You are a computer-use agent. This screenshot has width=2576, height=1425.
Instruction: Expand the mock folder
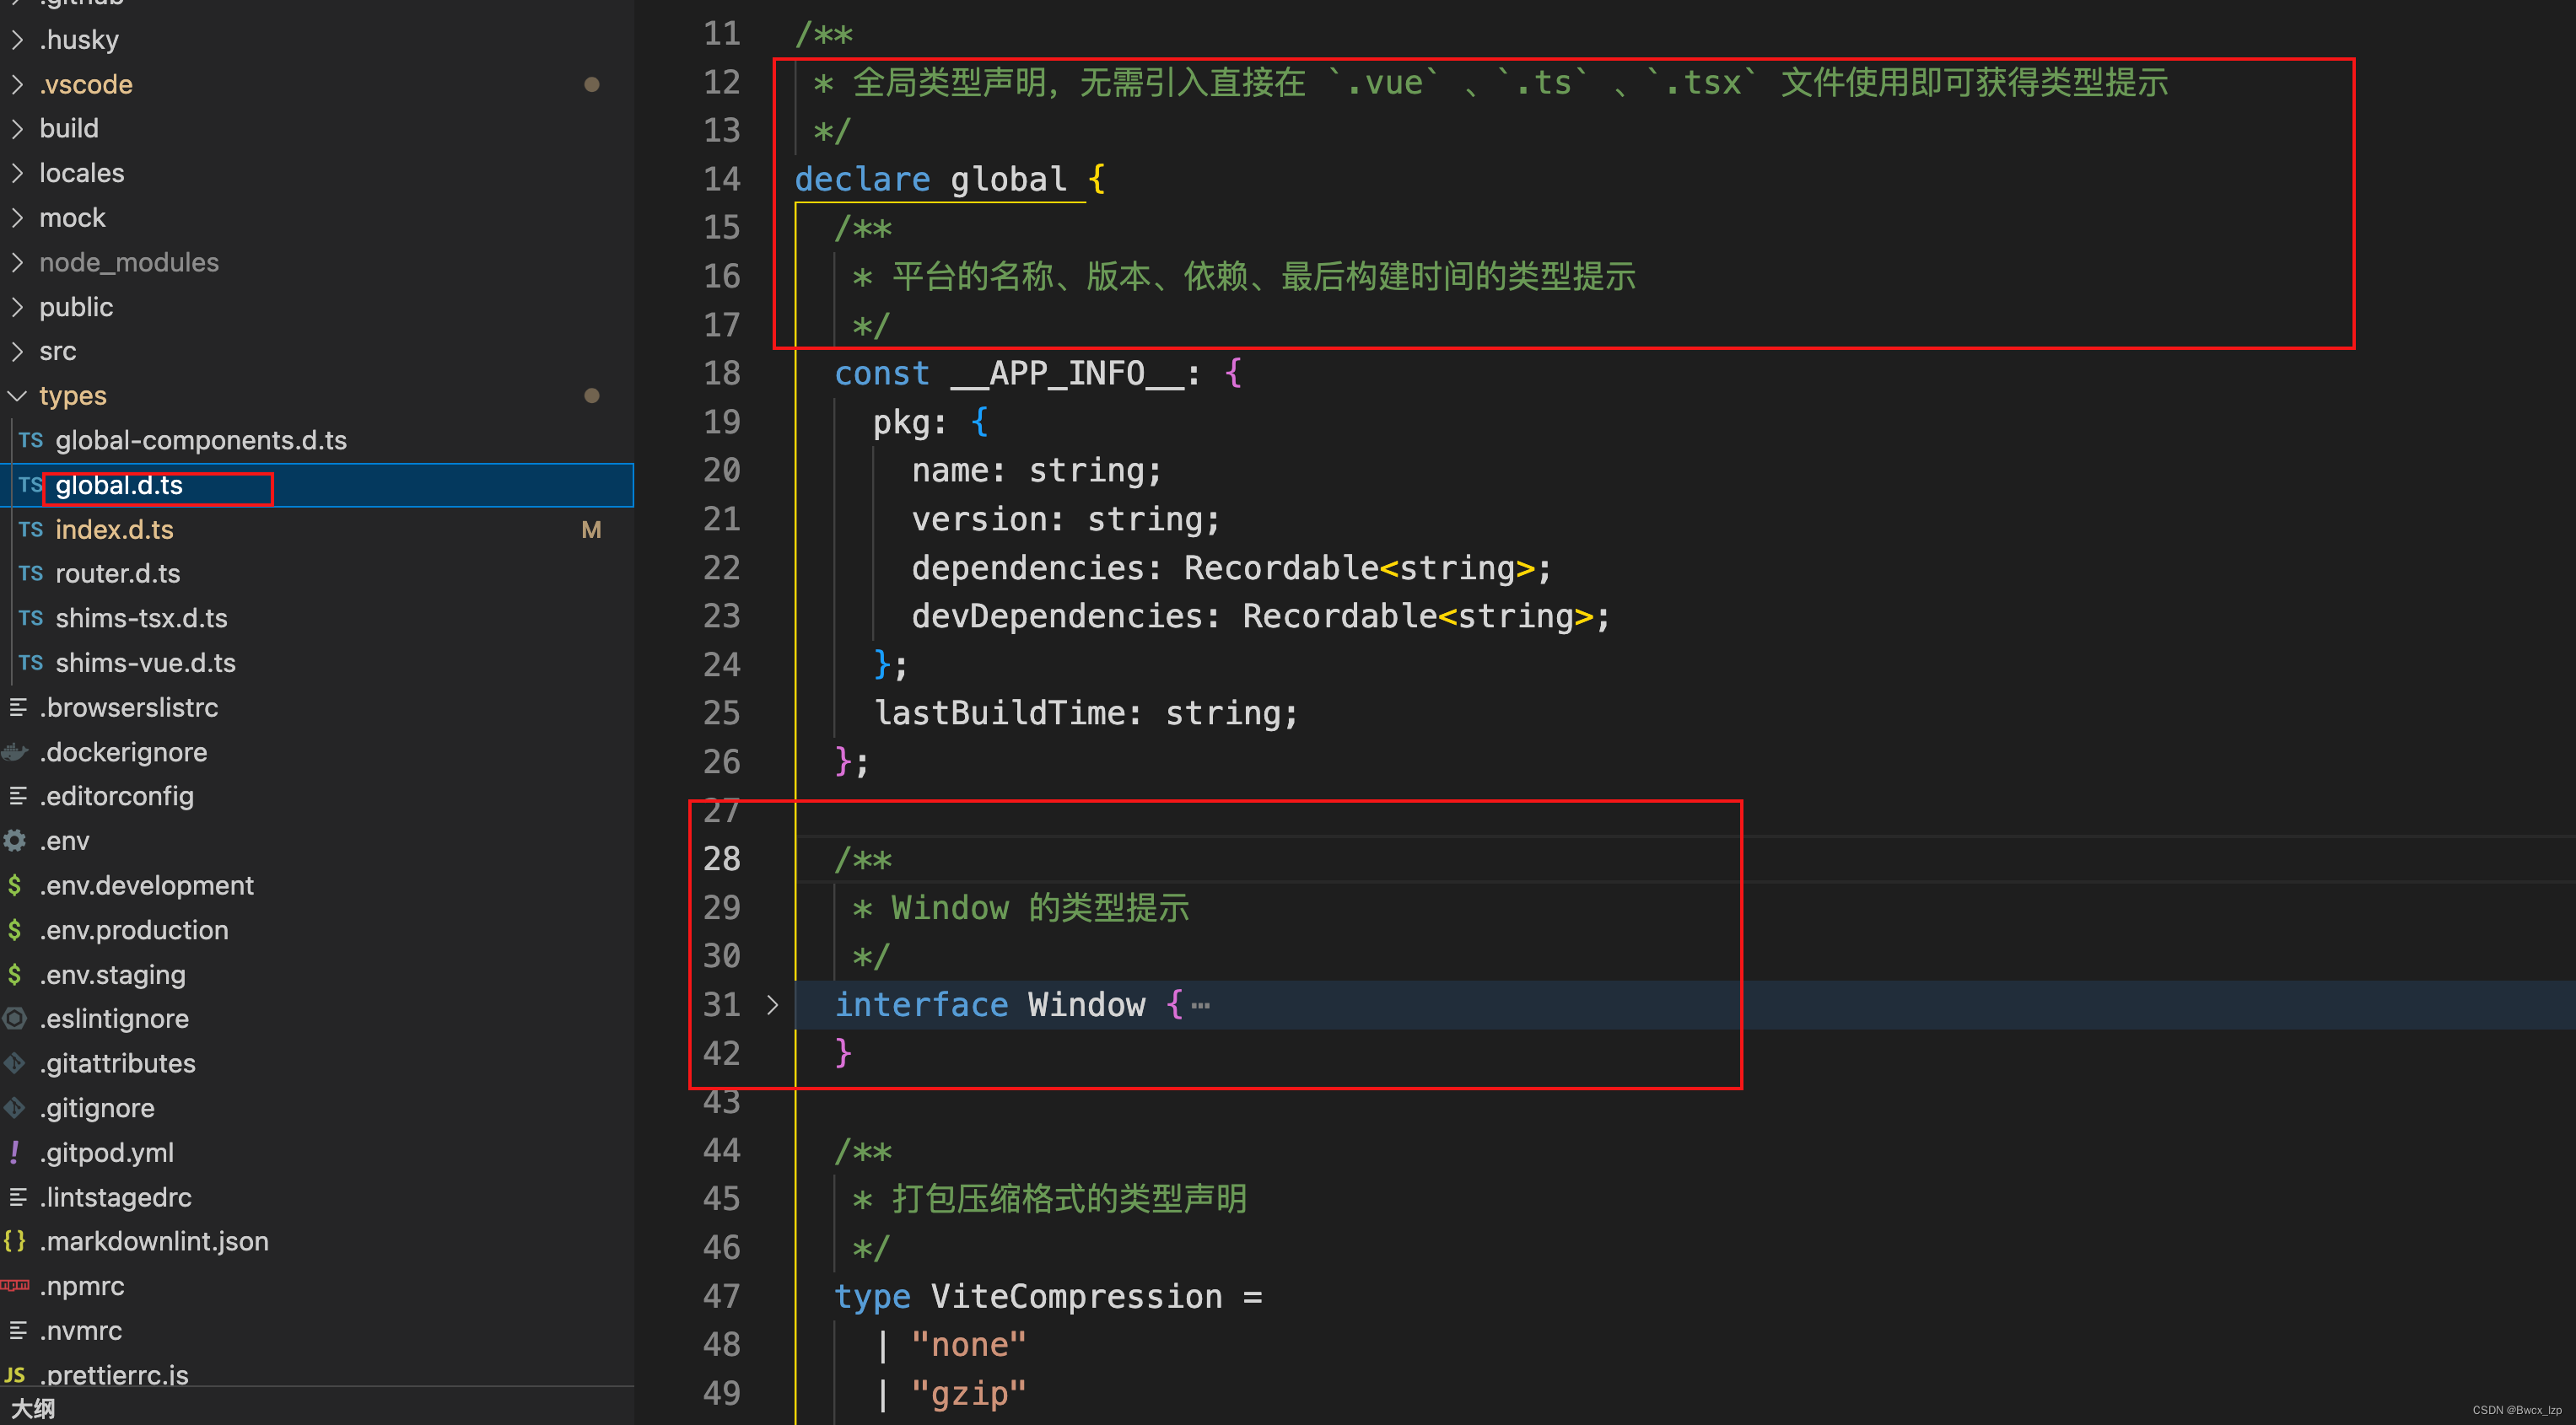[17, 218]
